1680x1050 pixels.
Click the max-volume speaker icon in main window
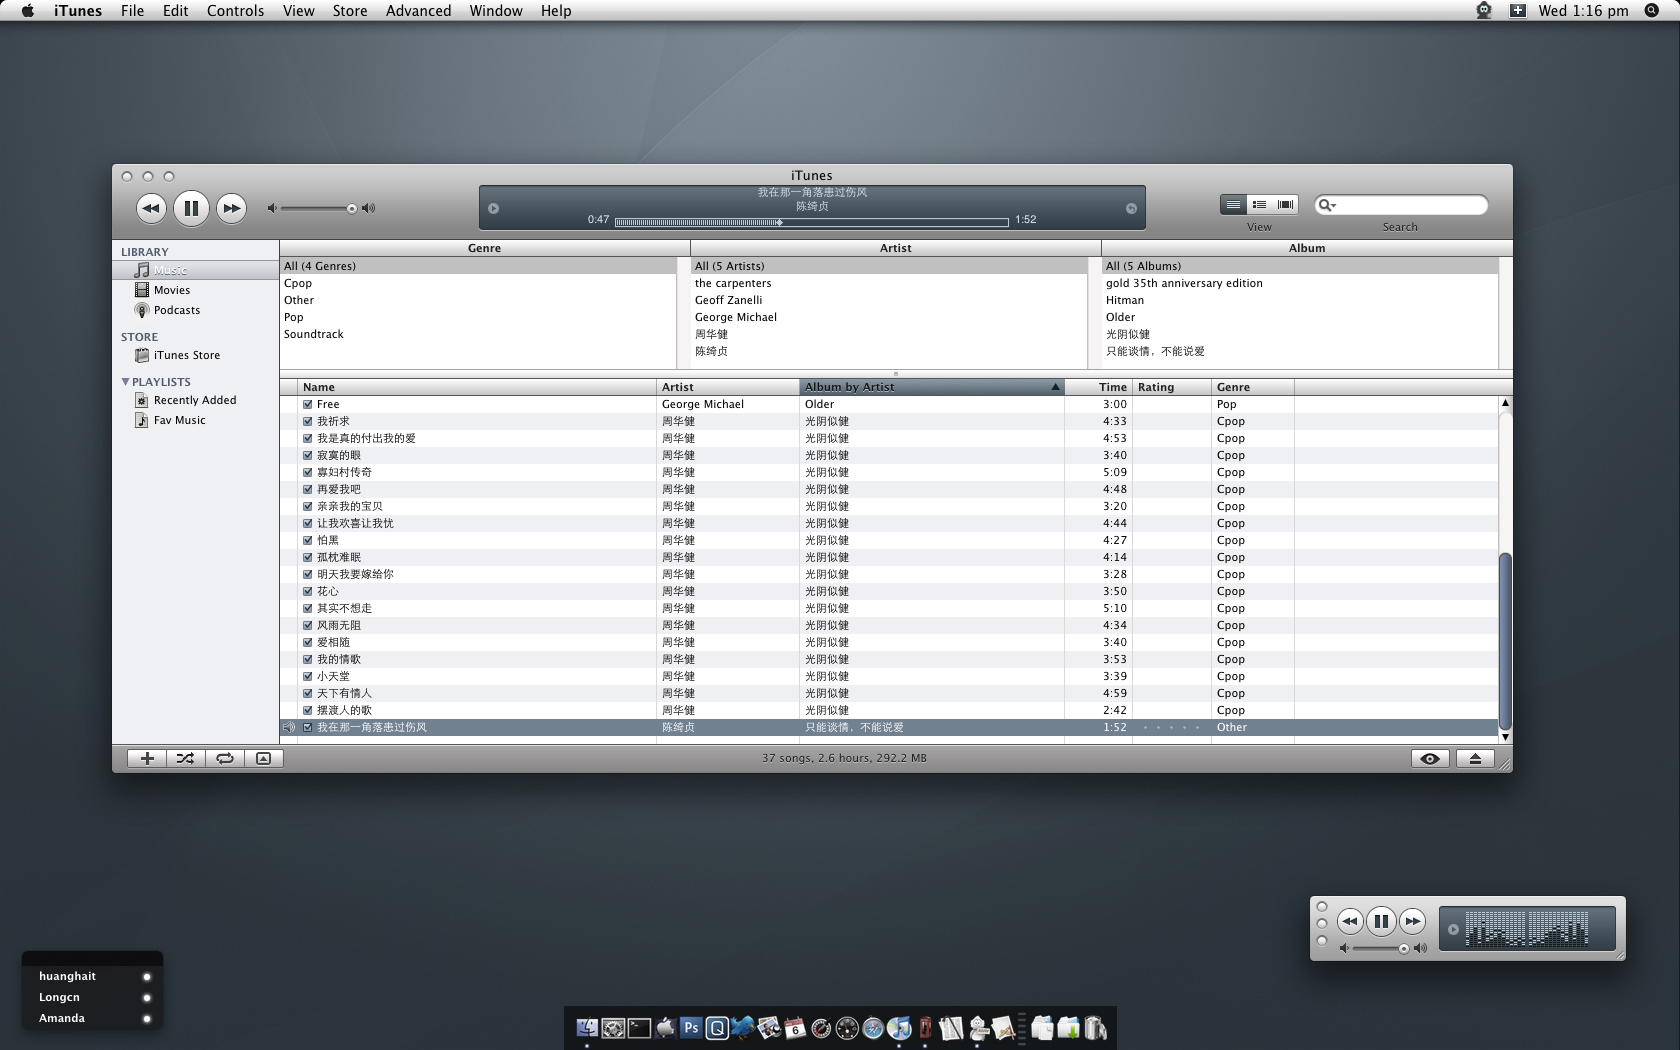[369, 208]
